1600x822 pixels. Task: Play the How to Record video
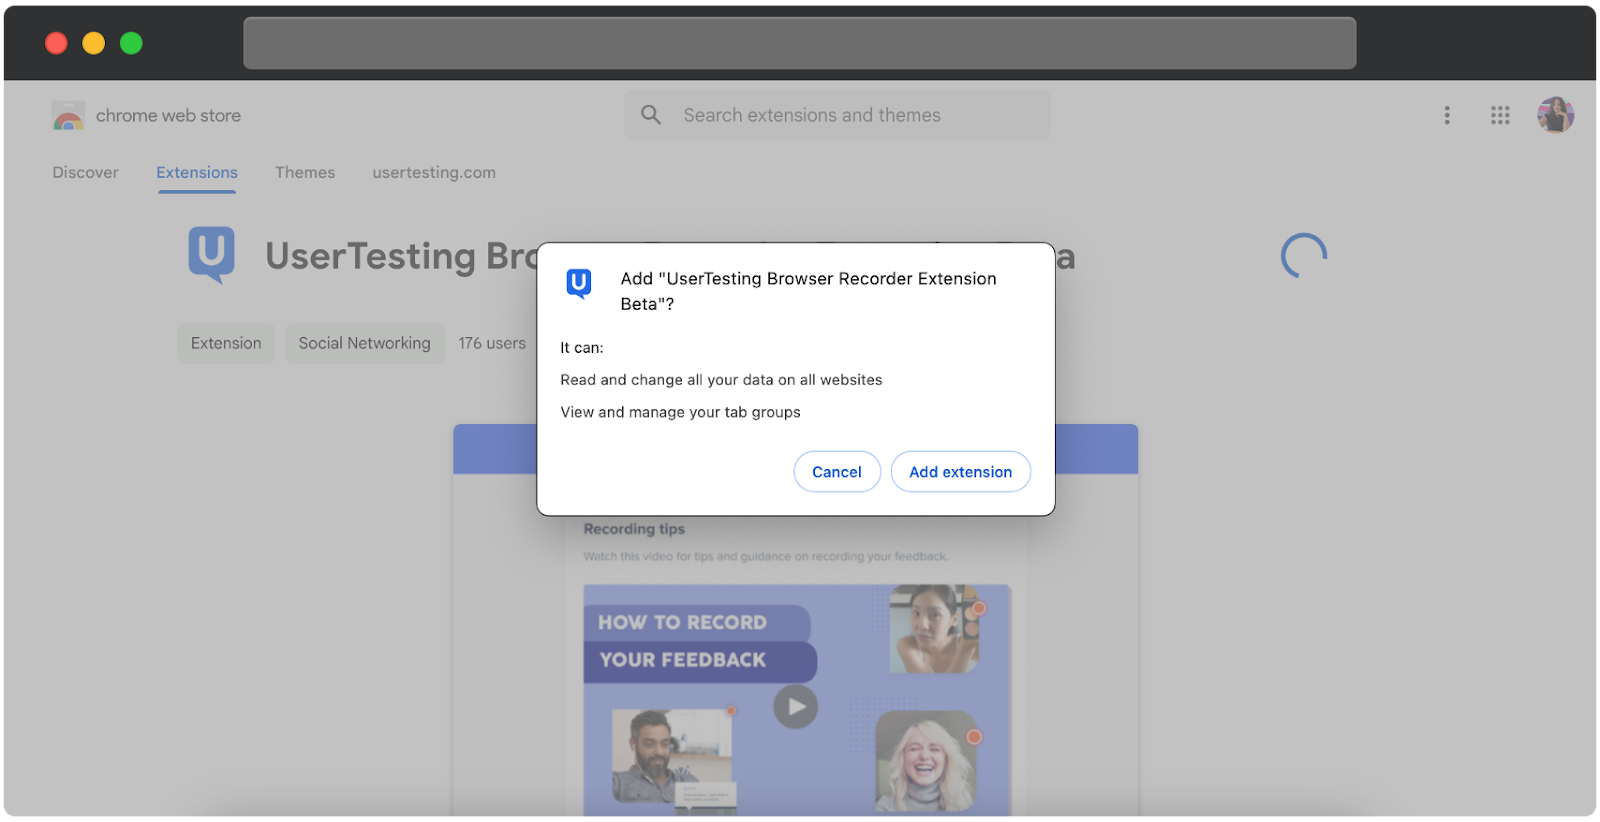pyautogui.click(x=796, y=707)
